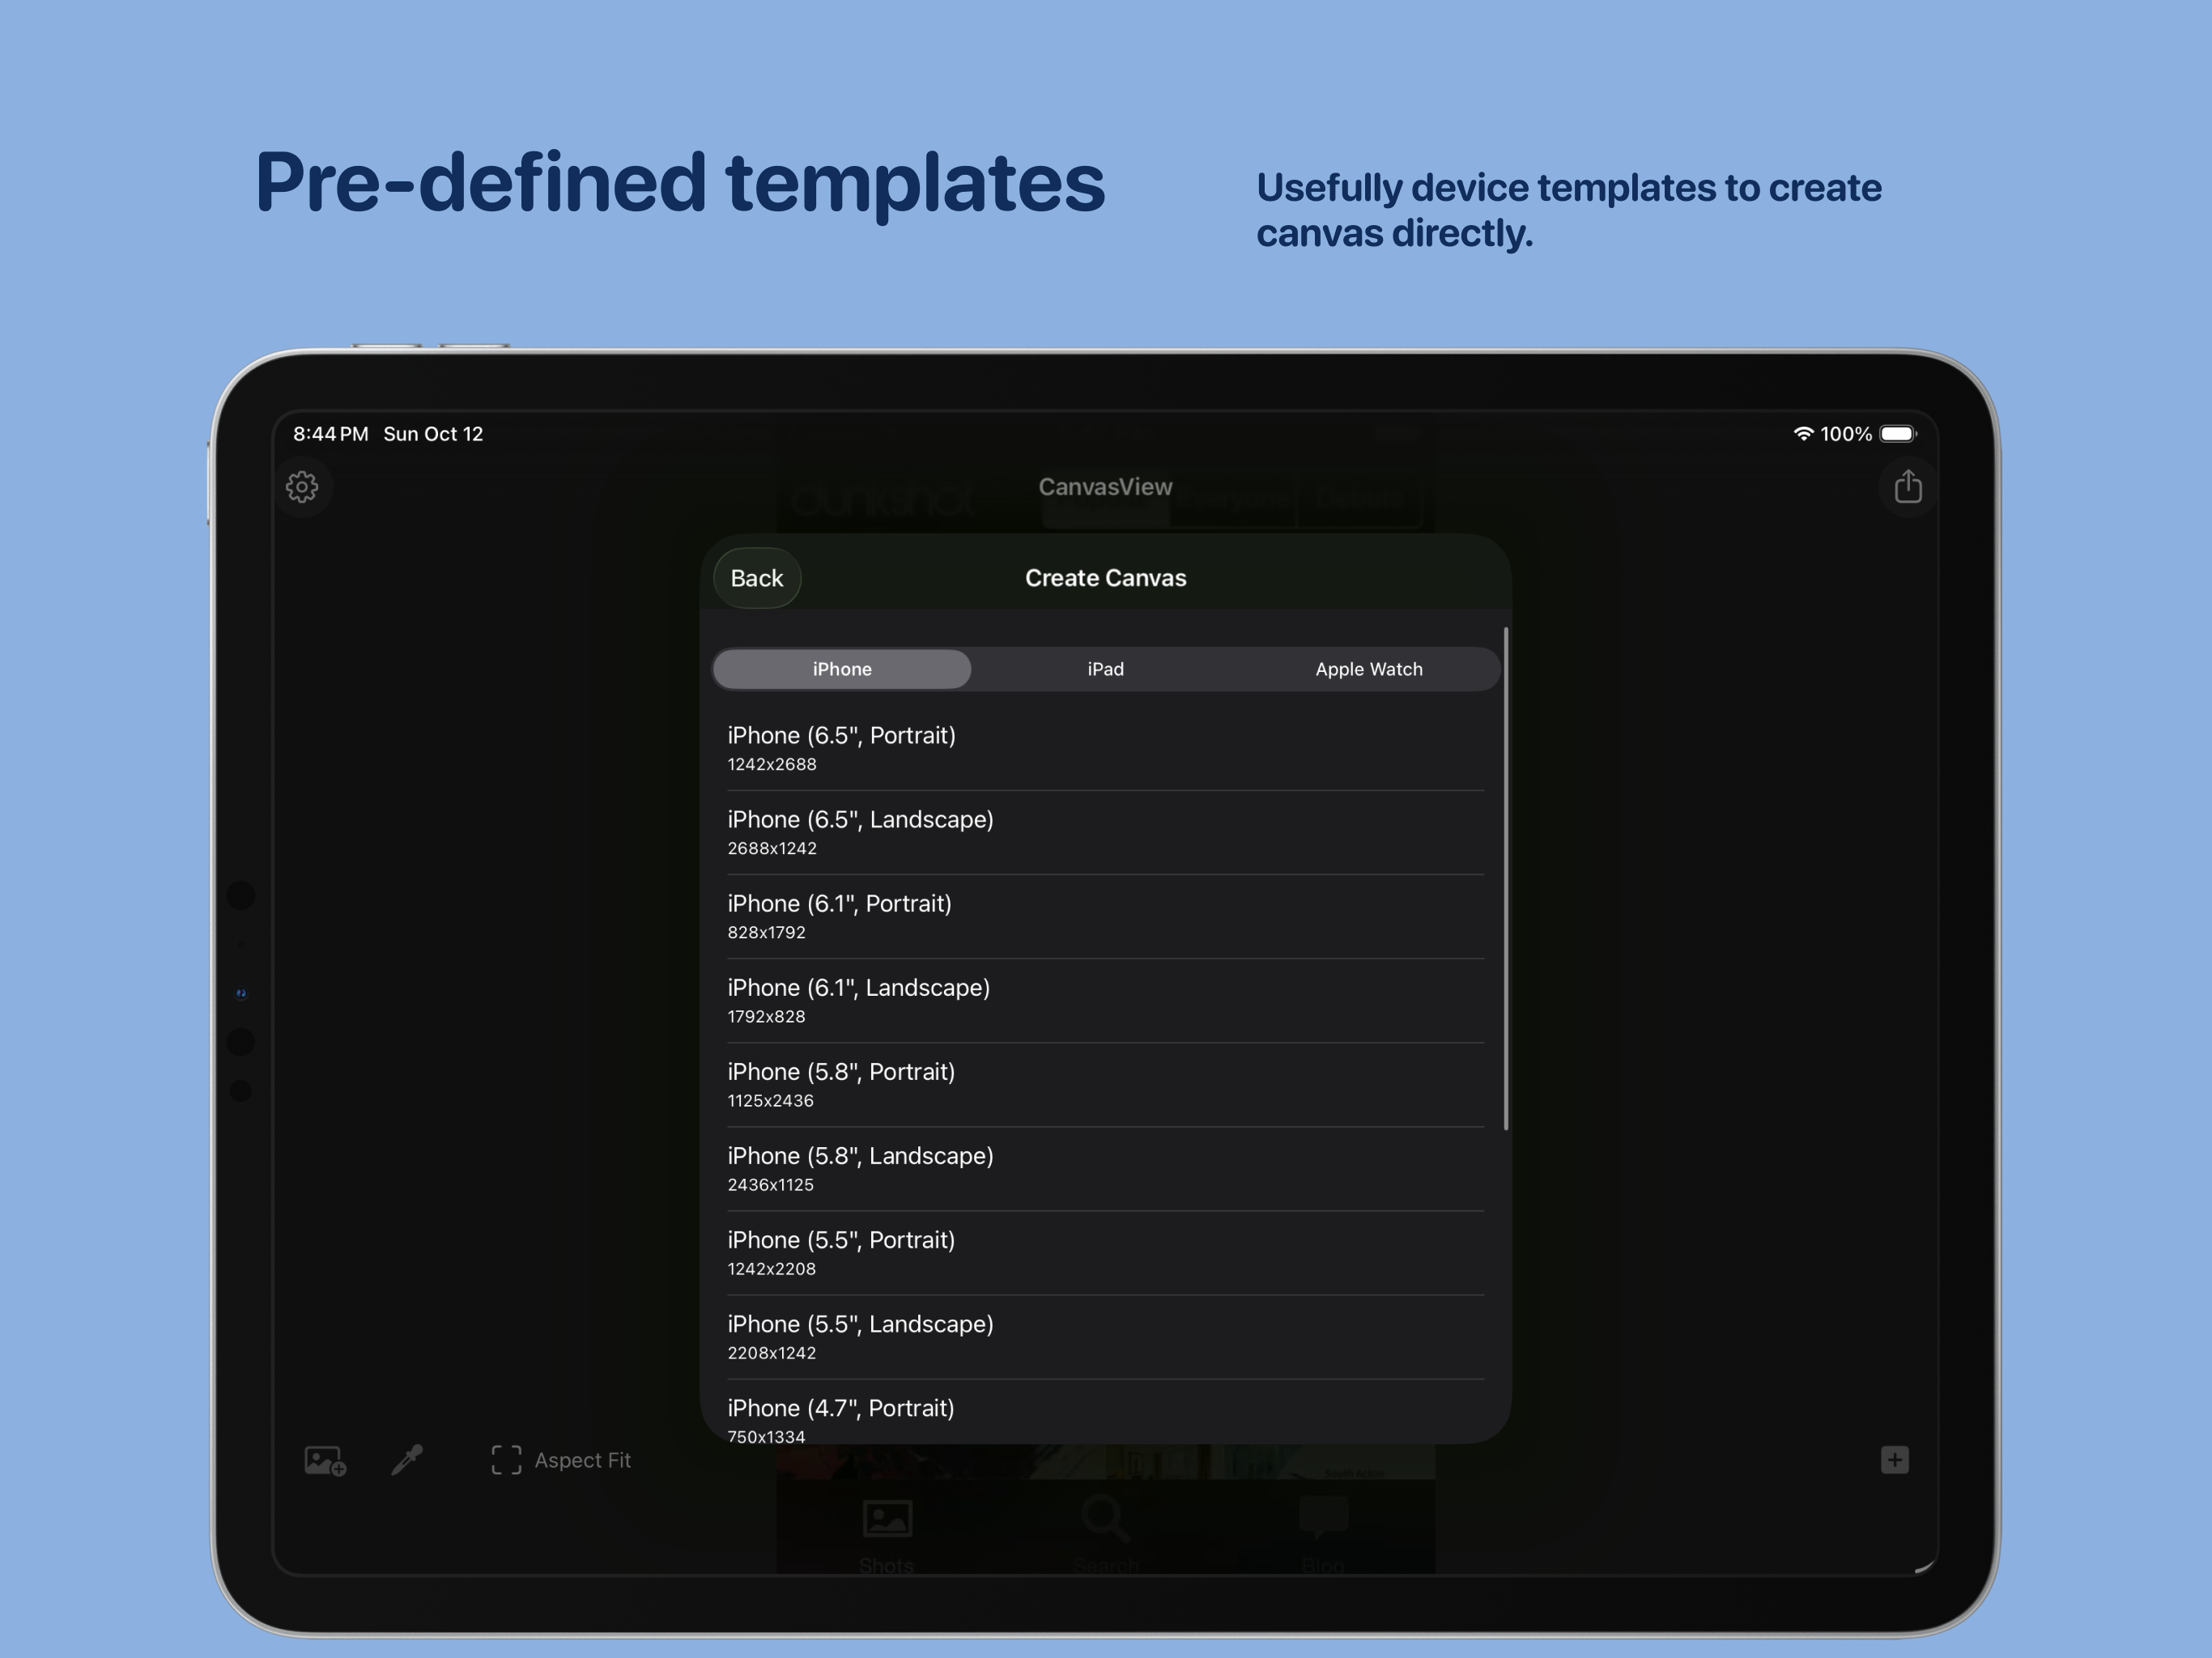Viewport: 2212px width, 1658px height.
Task: Choose iPhone (5.5", Portrait) template
Action: click(x=1106, y=1252)
